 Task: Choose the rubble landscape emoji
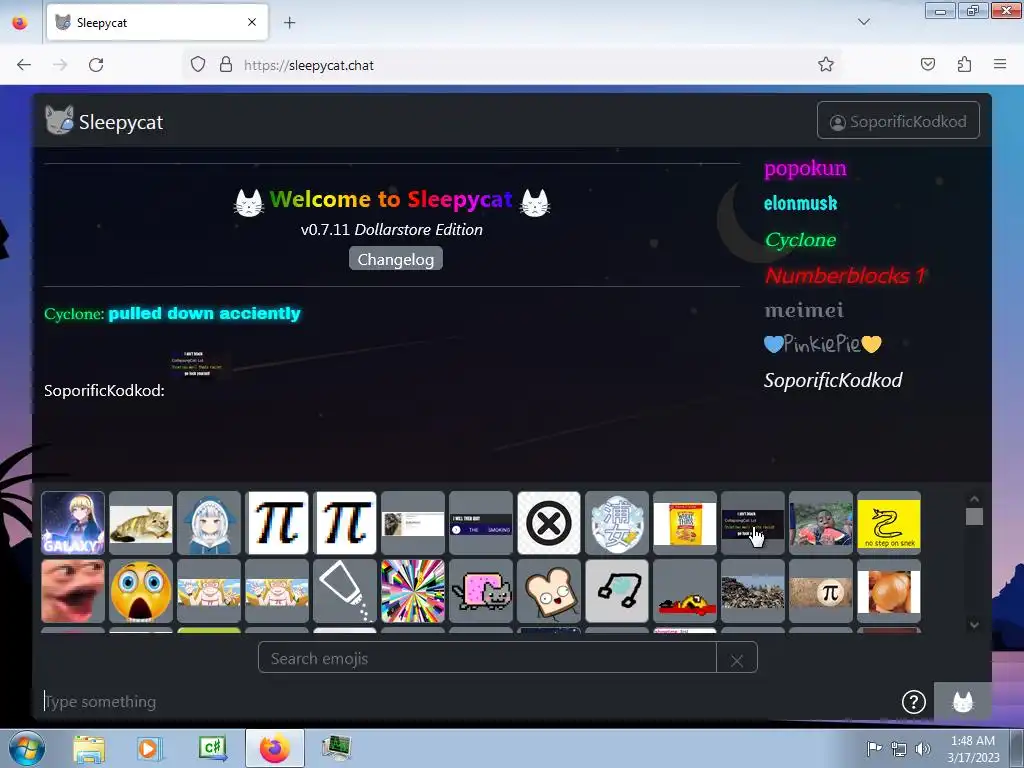pyautogui.click(x=752, y=591)
